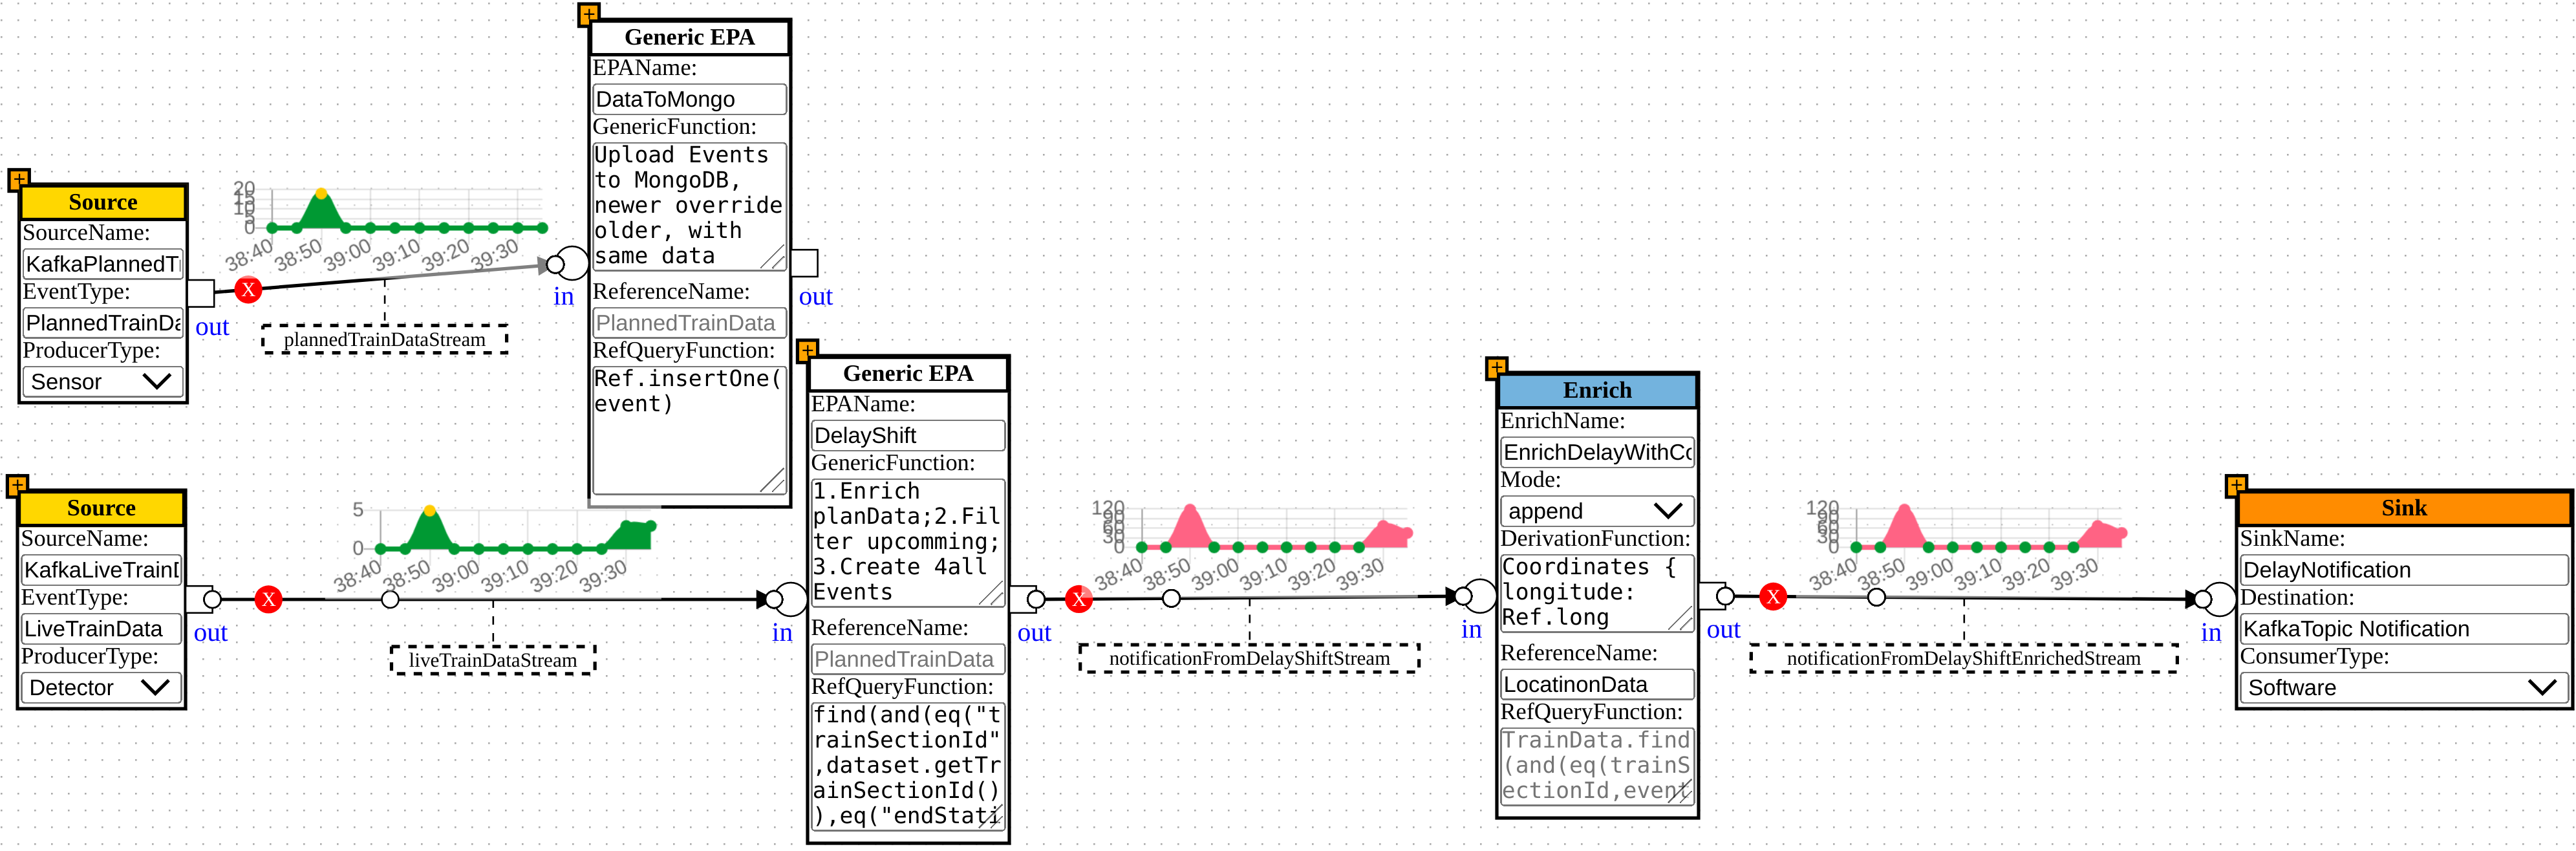The image size is (2576, 851).
Task: Click orange plus icon on KafkaPlannedTrain Source
Action: 19,180
